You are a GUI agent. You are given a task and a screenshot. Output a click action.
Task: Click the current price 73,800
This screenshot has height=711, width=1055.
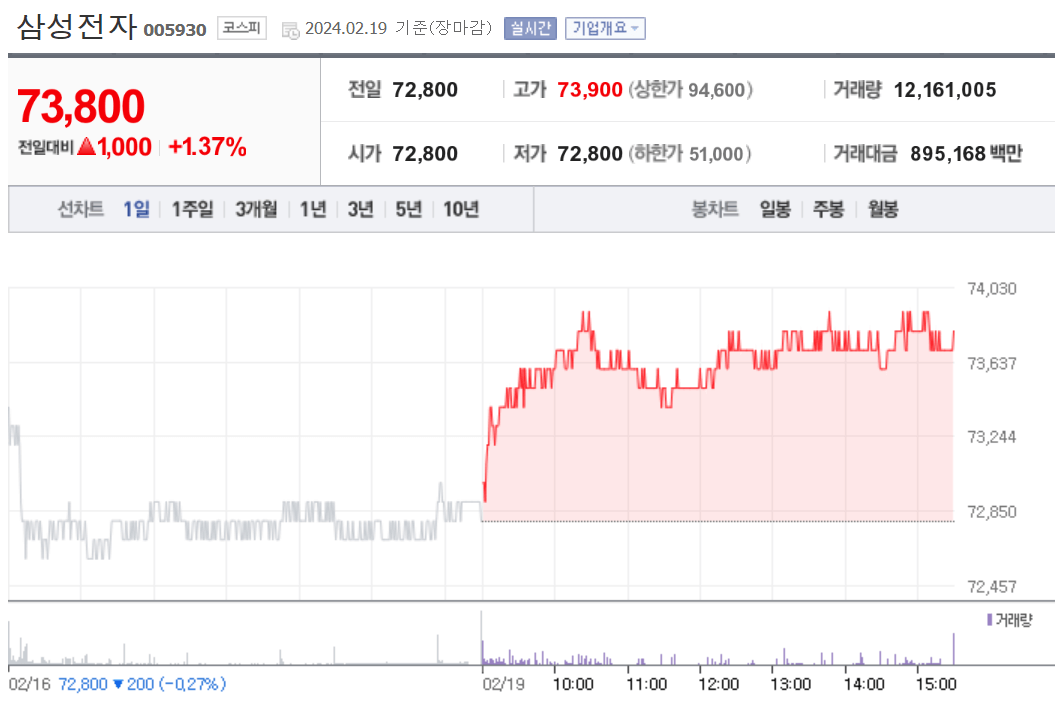click(x=81, y=106)
